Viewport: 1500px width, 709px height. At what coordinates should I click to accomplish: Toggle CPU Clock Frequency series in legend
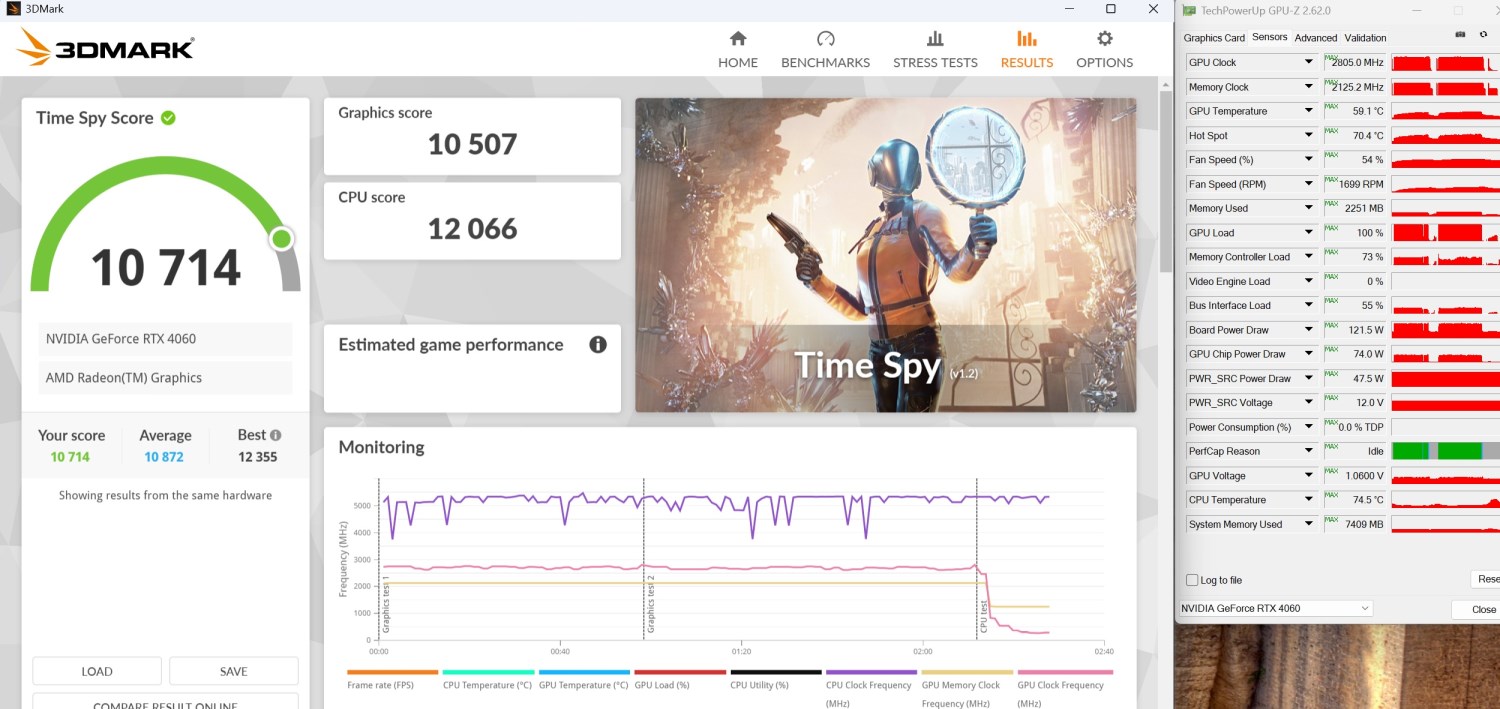pos(871,688)
